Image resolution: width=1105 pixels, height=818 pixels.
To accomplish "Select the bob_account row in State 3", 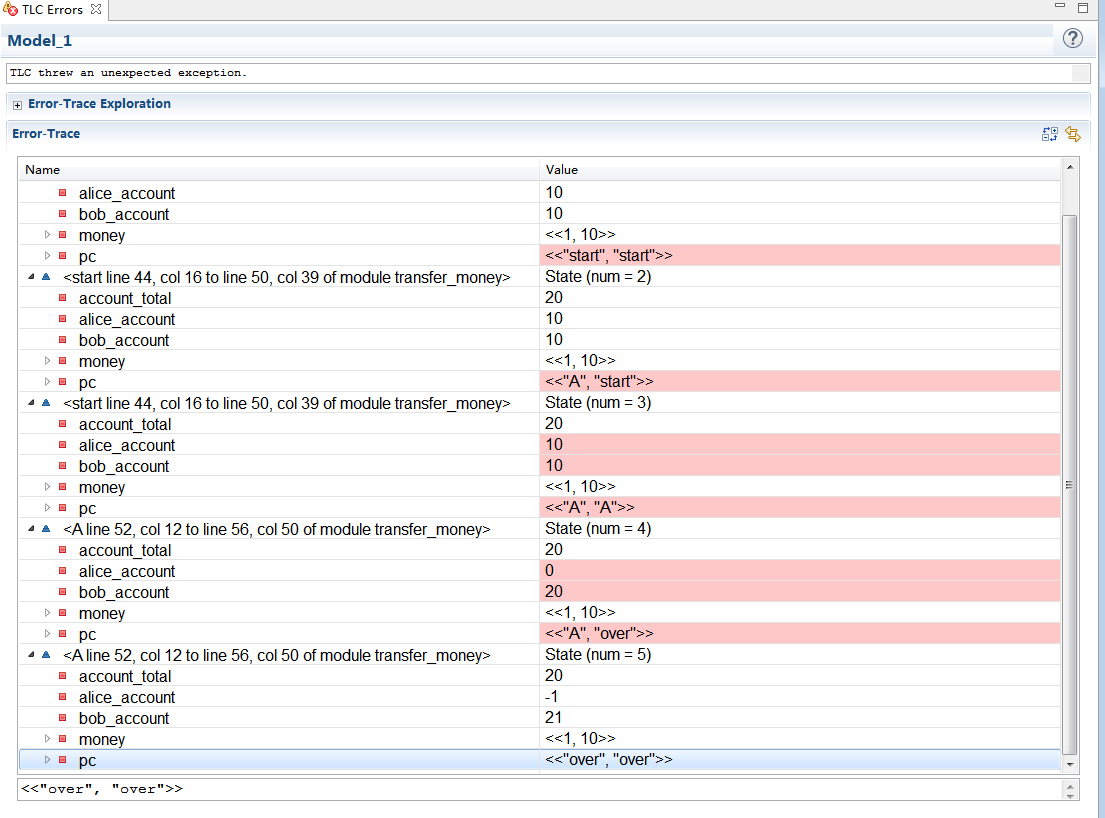I will [539, 466].
